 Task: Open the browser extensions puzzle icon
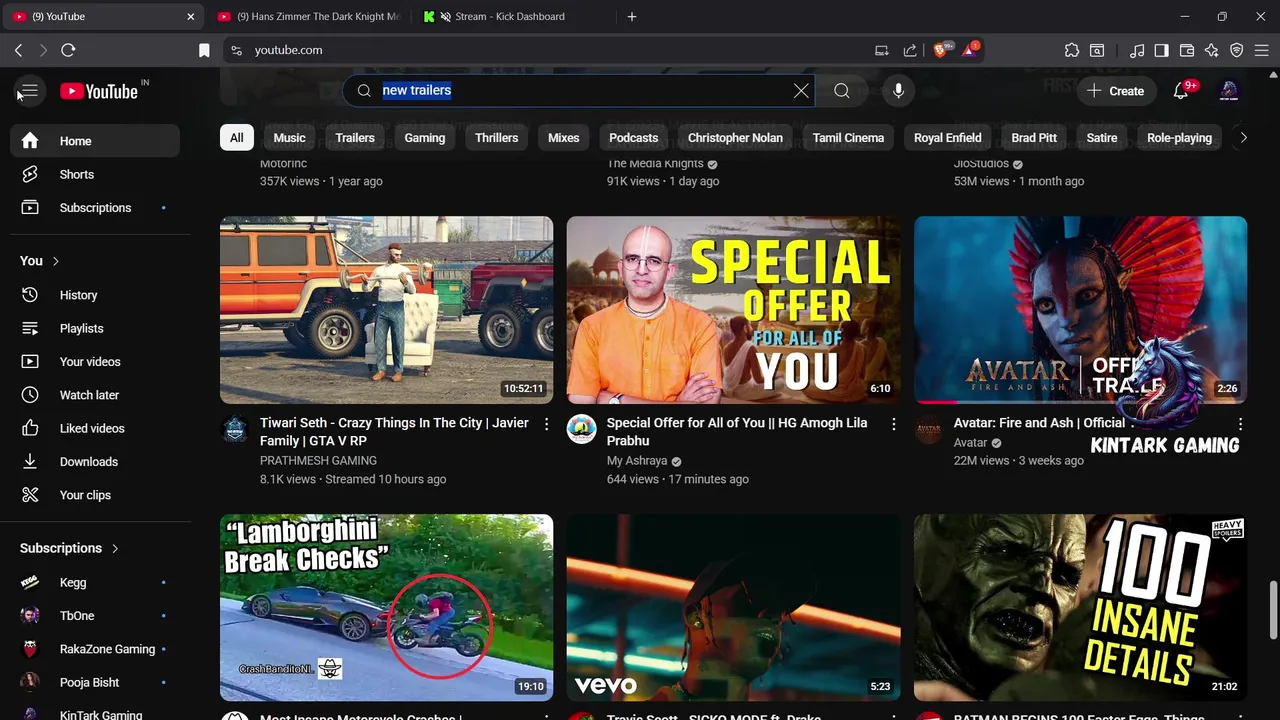1072,50
